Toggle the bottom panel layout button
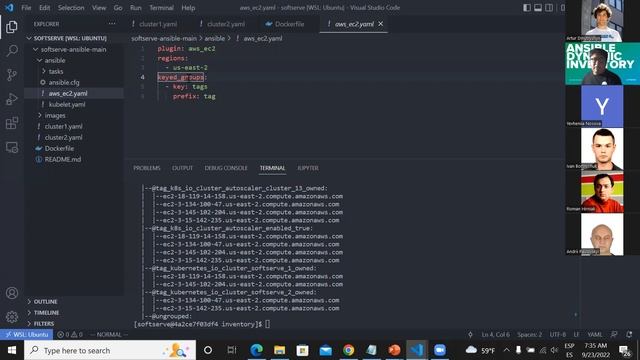 click(538, 7)
